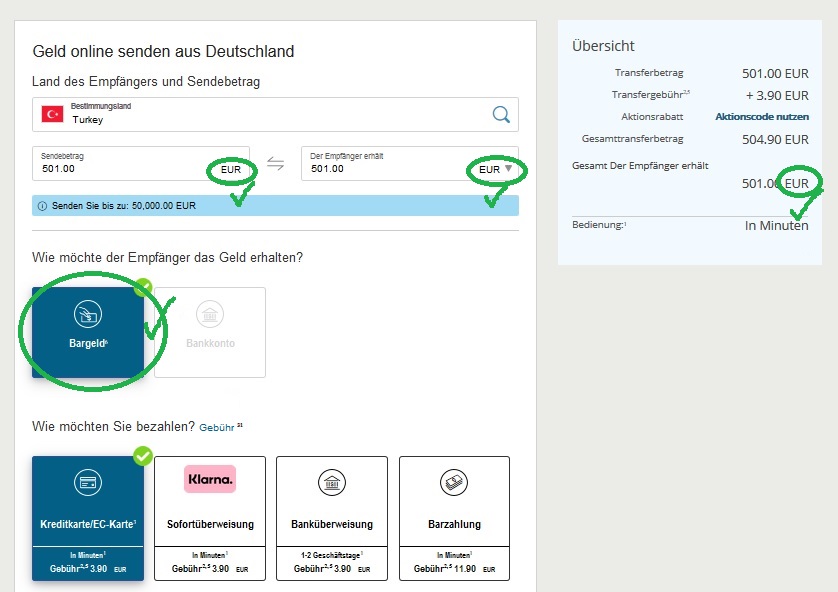Click the swap arrows between amount fields
This screenshot has width=838, height=592.
(x=276, y=164)
